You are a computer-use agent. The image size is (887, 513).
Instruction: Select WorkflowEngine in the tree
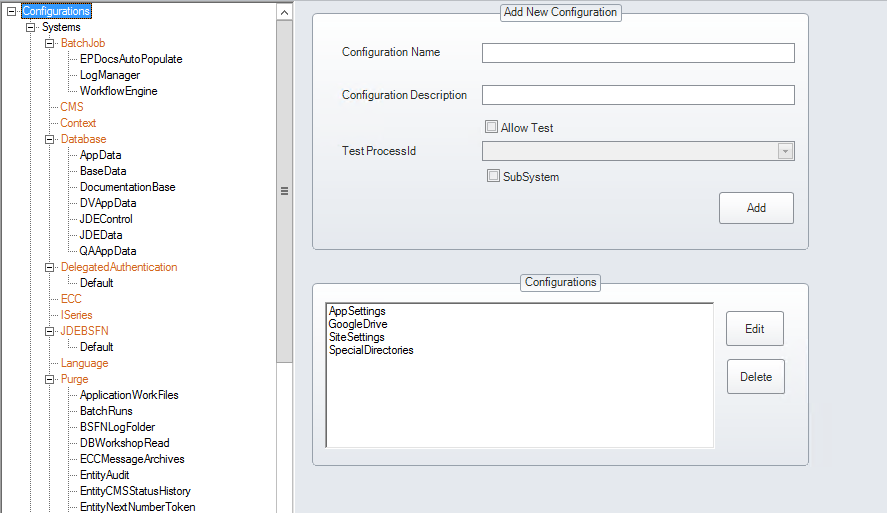118,90
